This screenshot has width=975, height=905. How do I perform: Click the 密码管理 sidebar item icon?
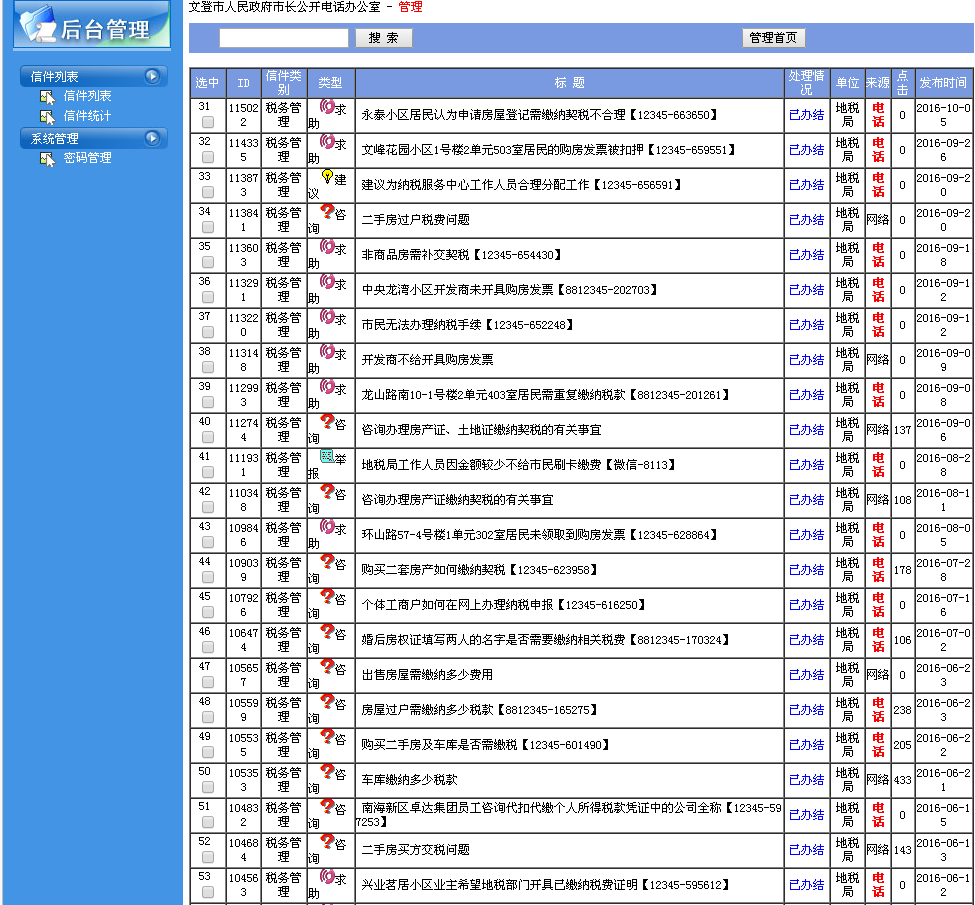tap(47, 158)
